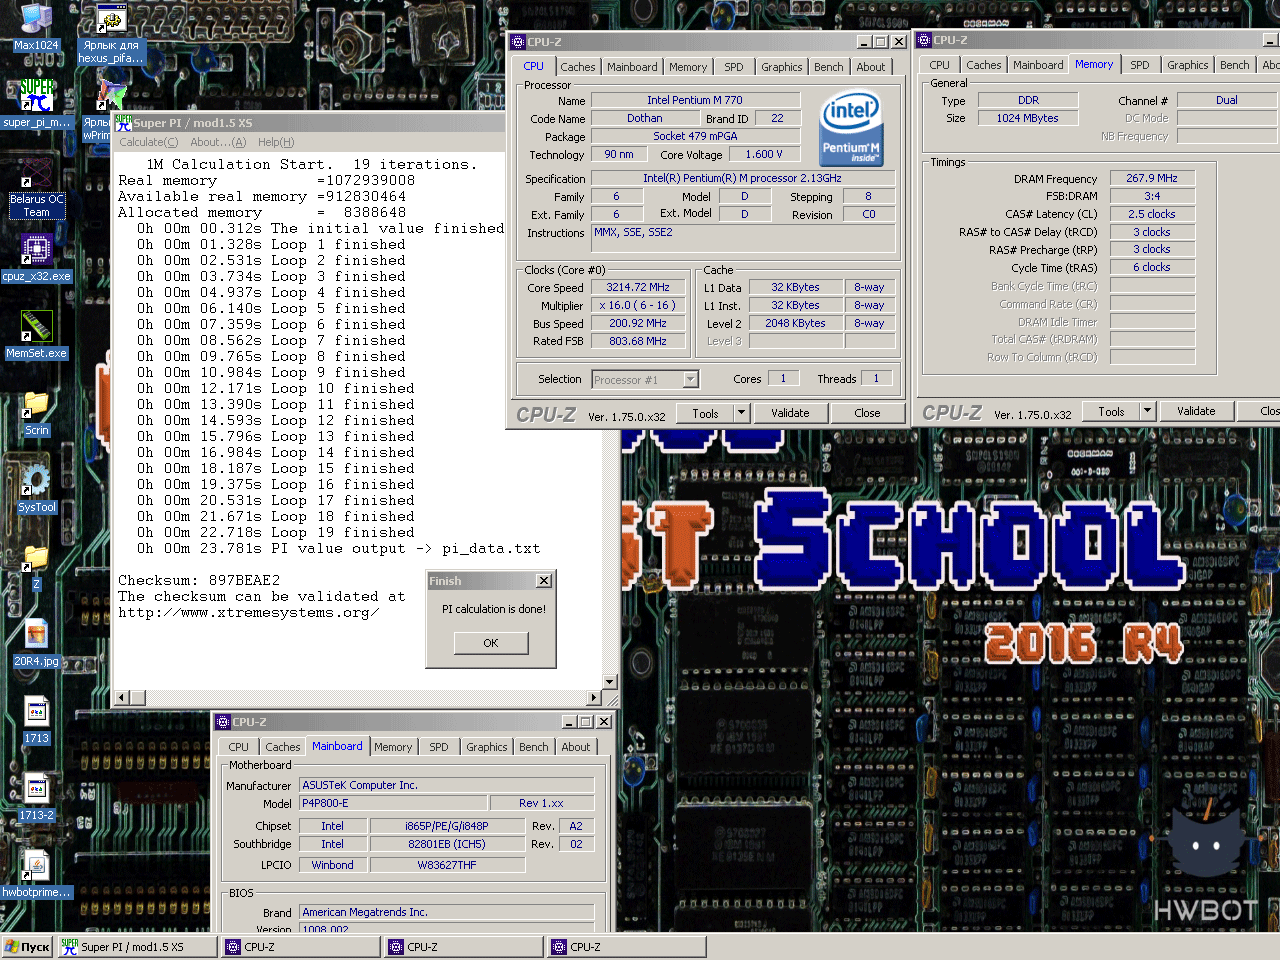Open the hexus_pifa shortcut icon
Viewport: 1280px width, 960px height.
(111, 20)
